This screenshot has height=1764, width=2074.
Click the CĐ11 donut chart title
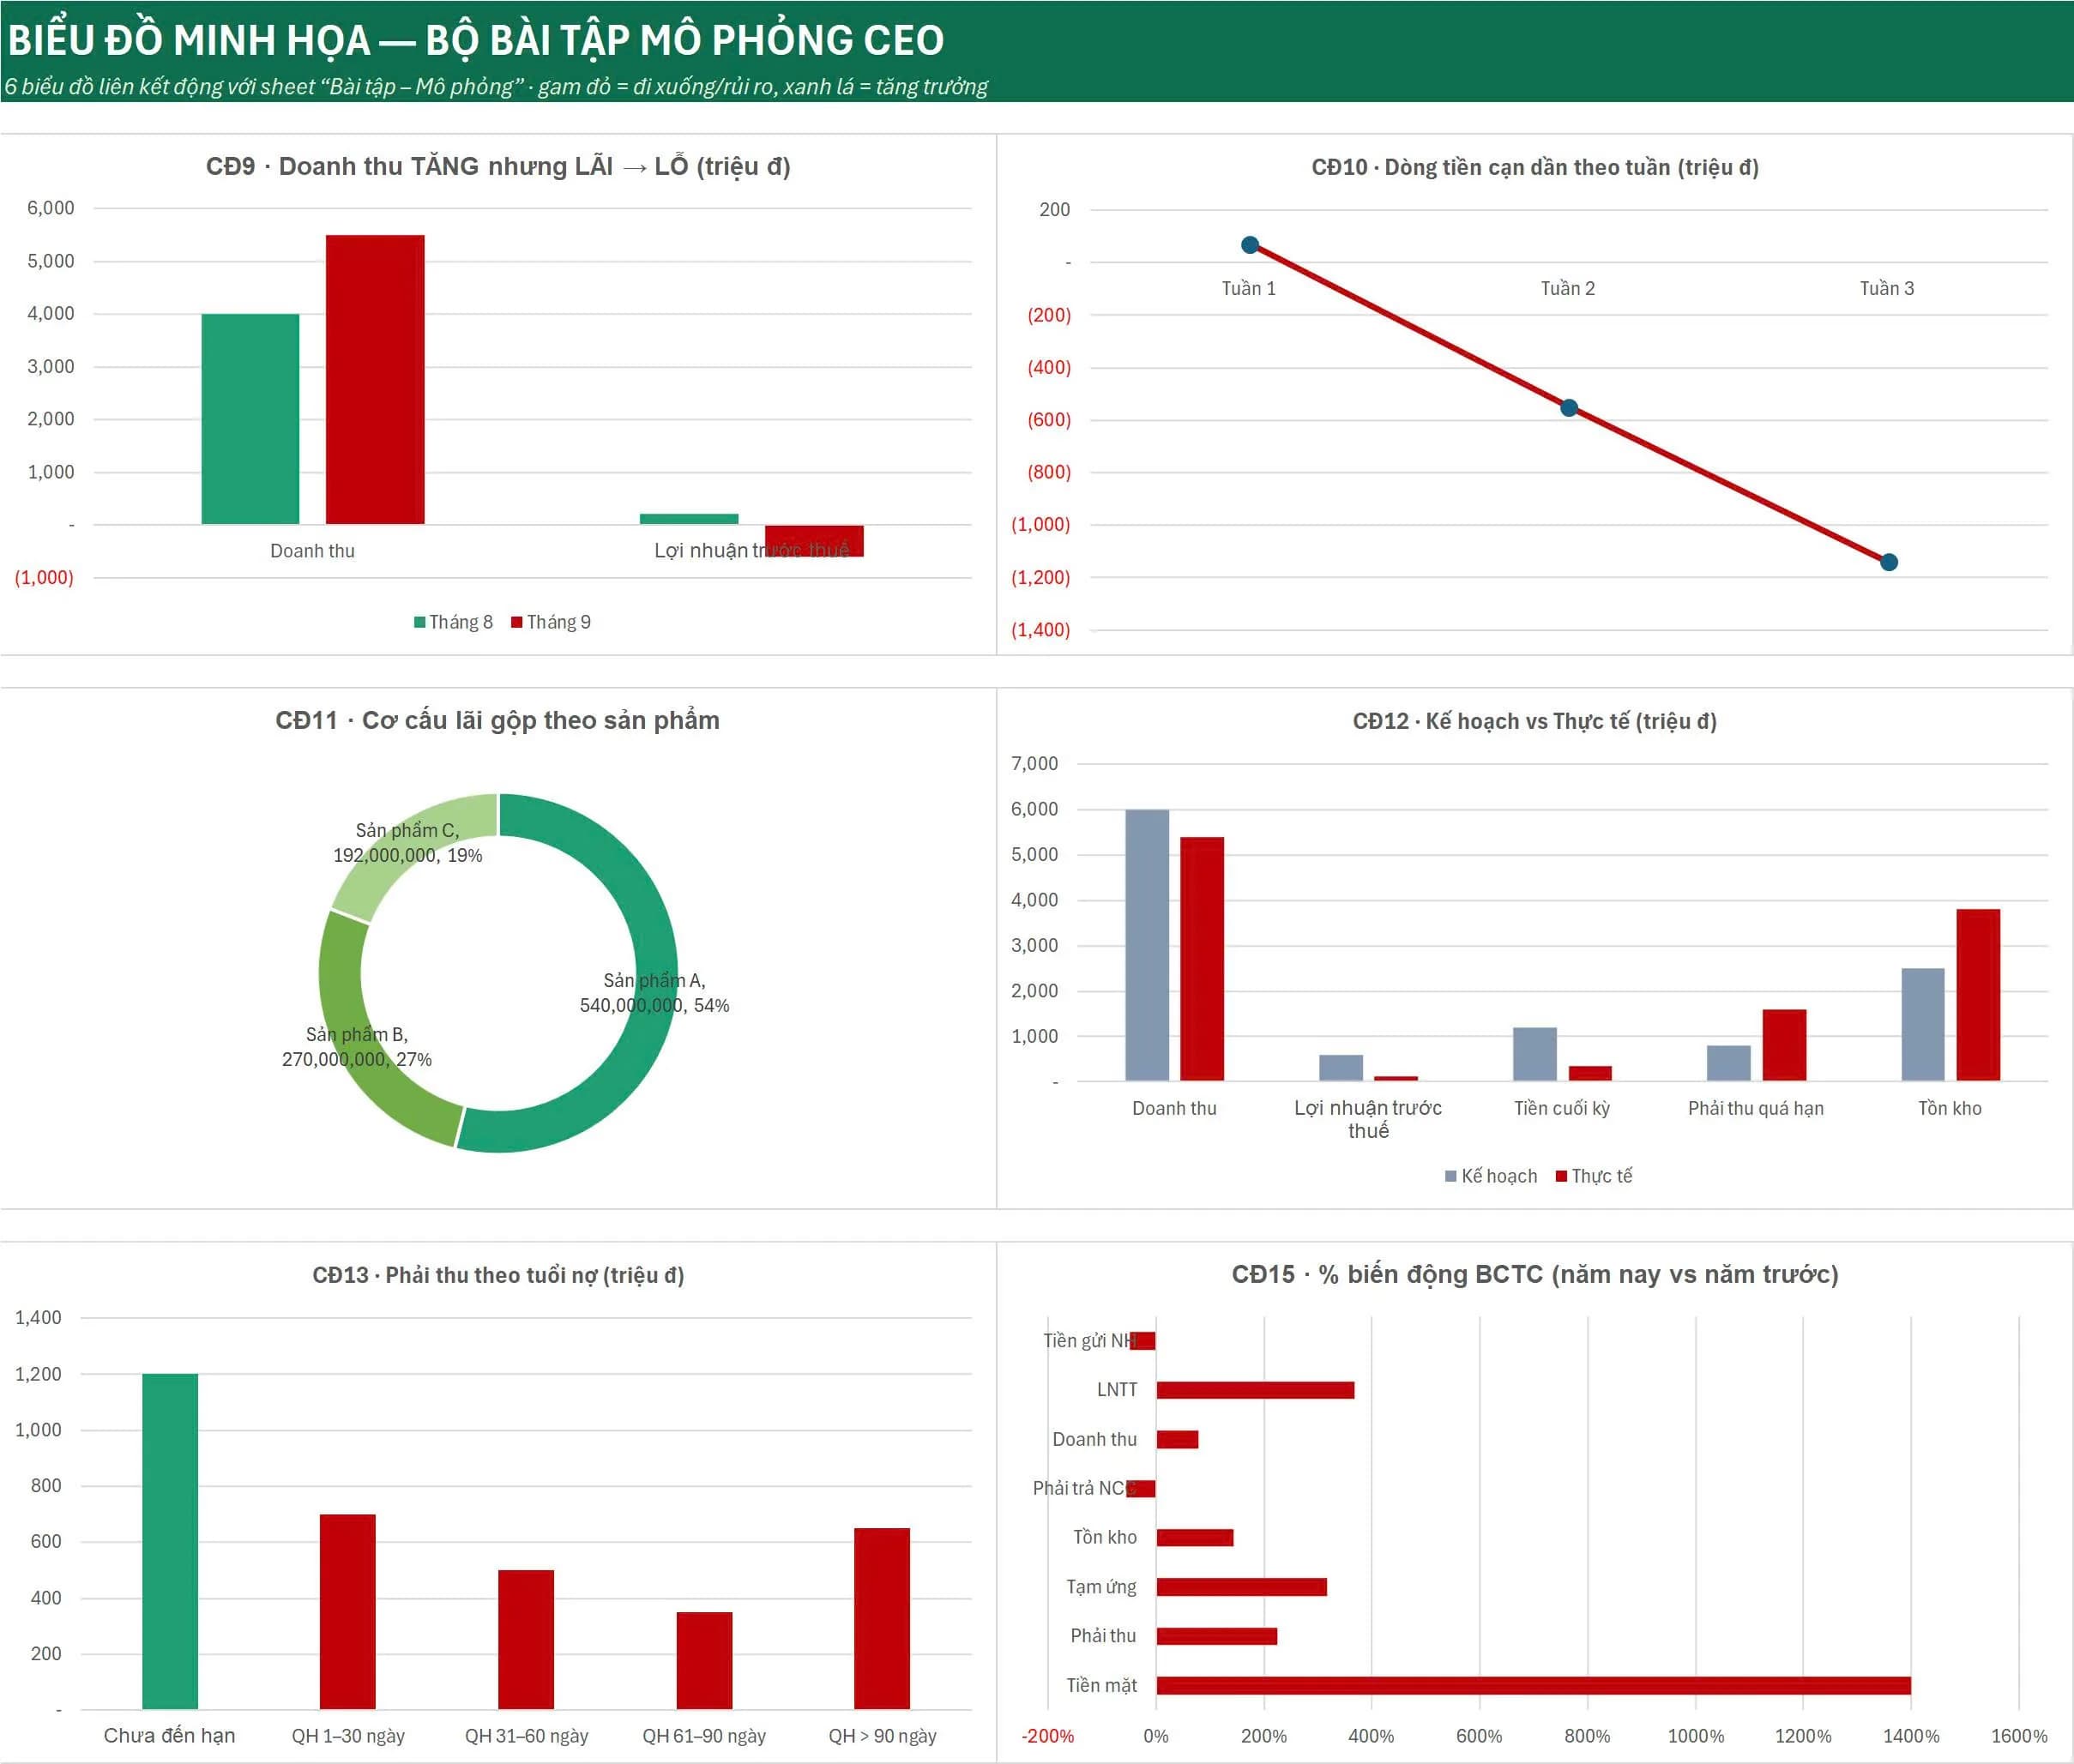tap(498, 720)
